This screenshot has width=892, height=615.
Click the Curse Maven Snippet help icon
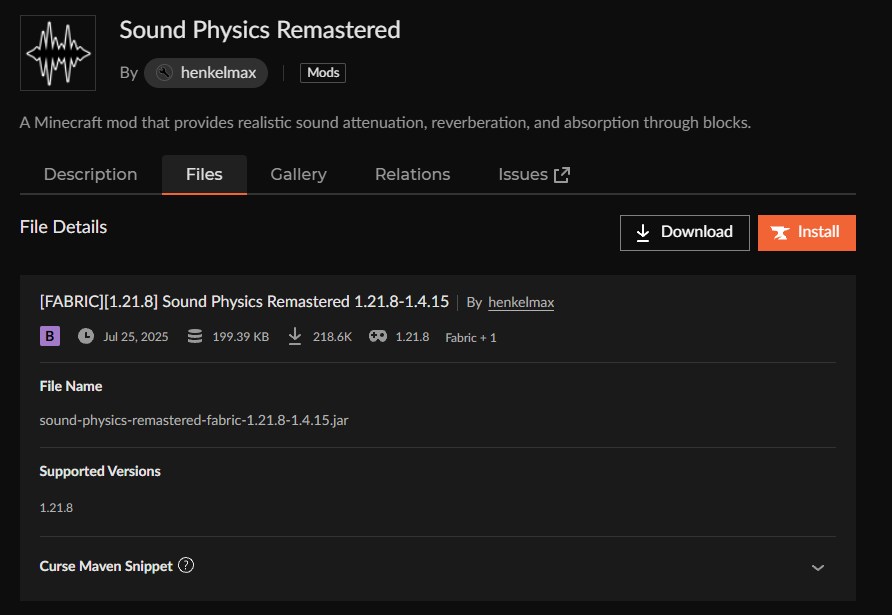tap(185, 565)
